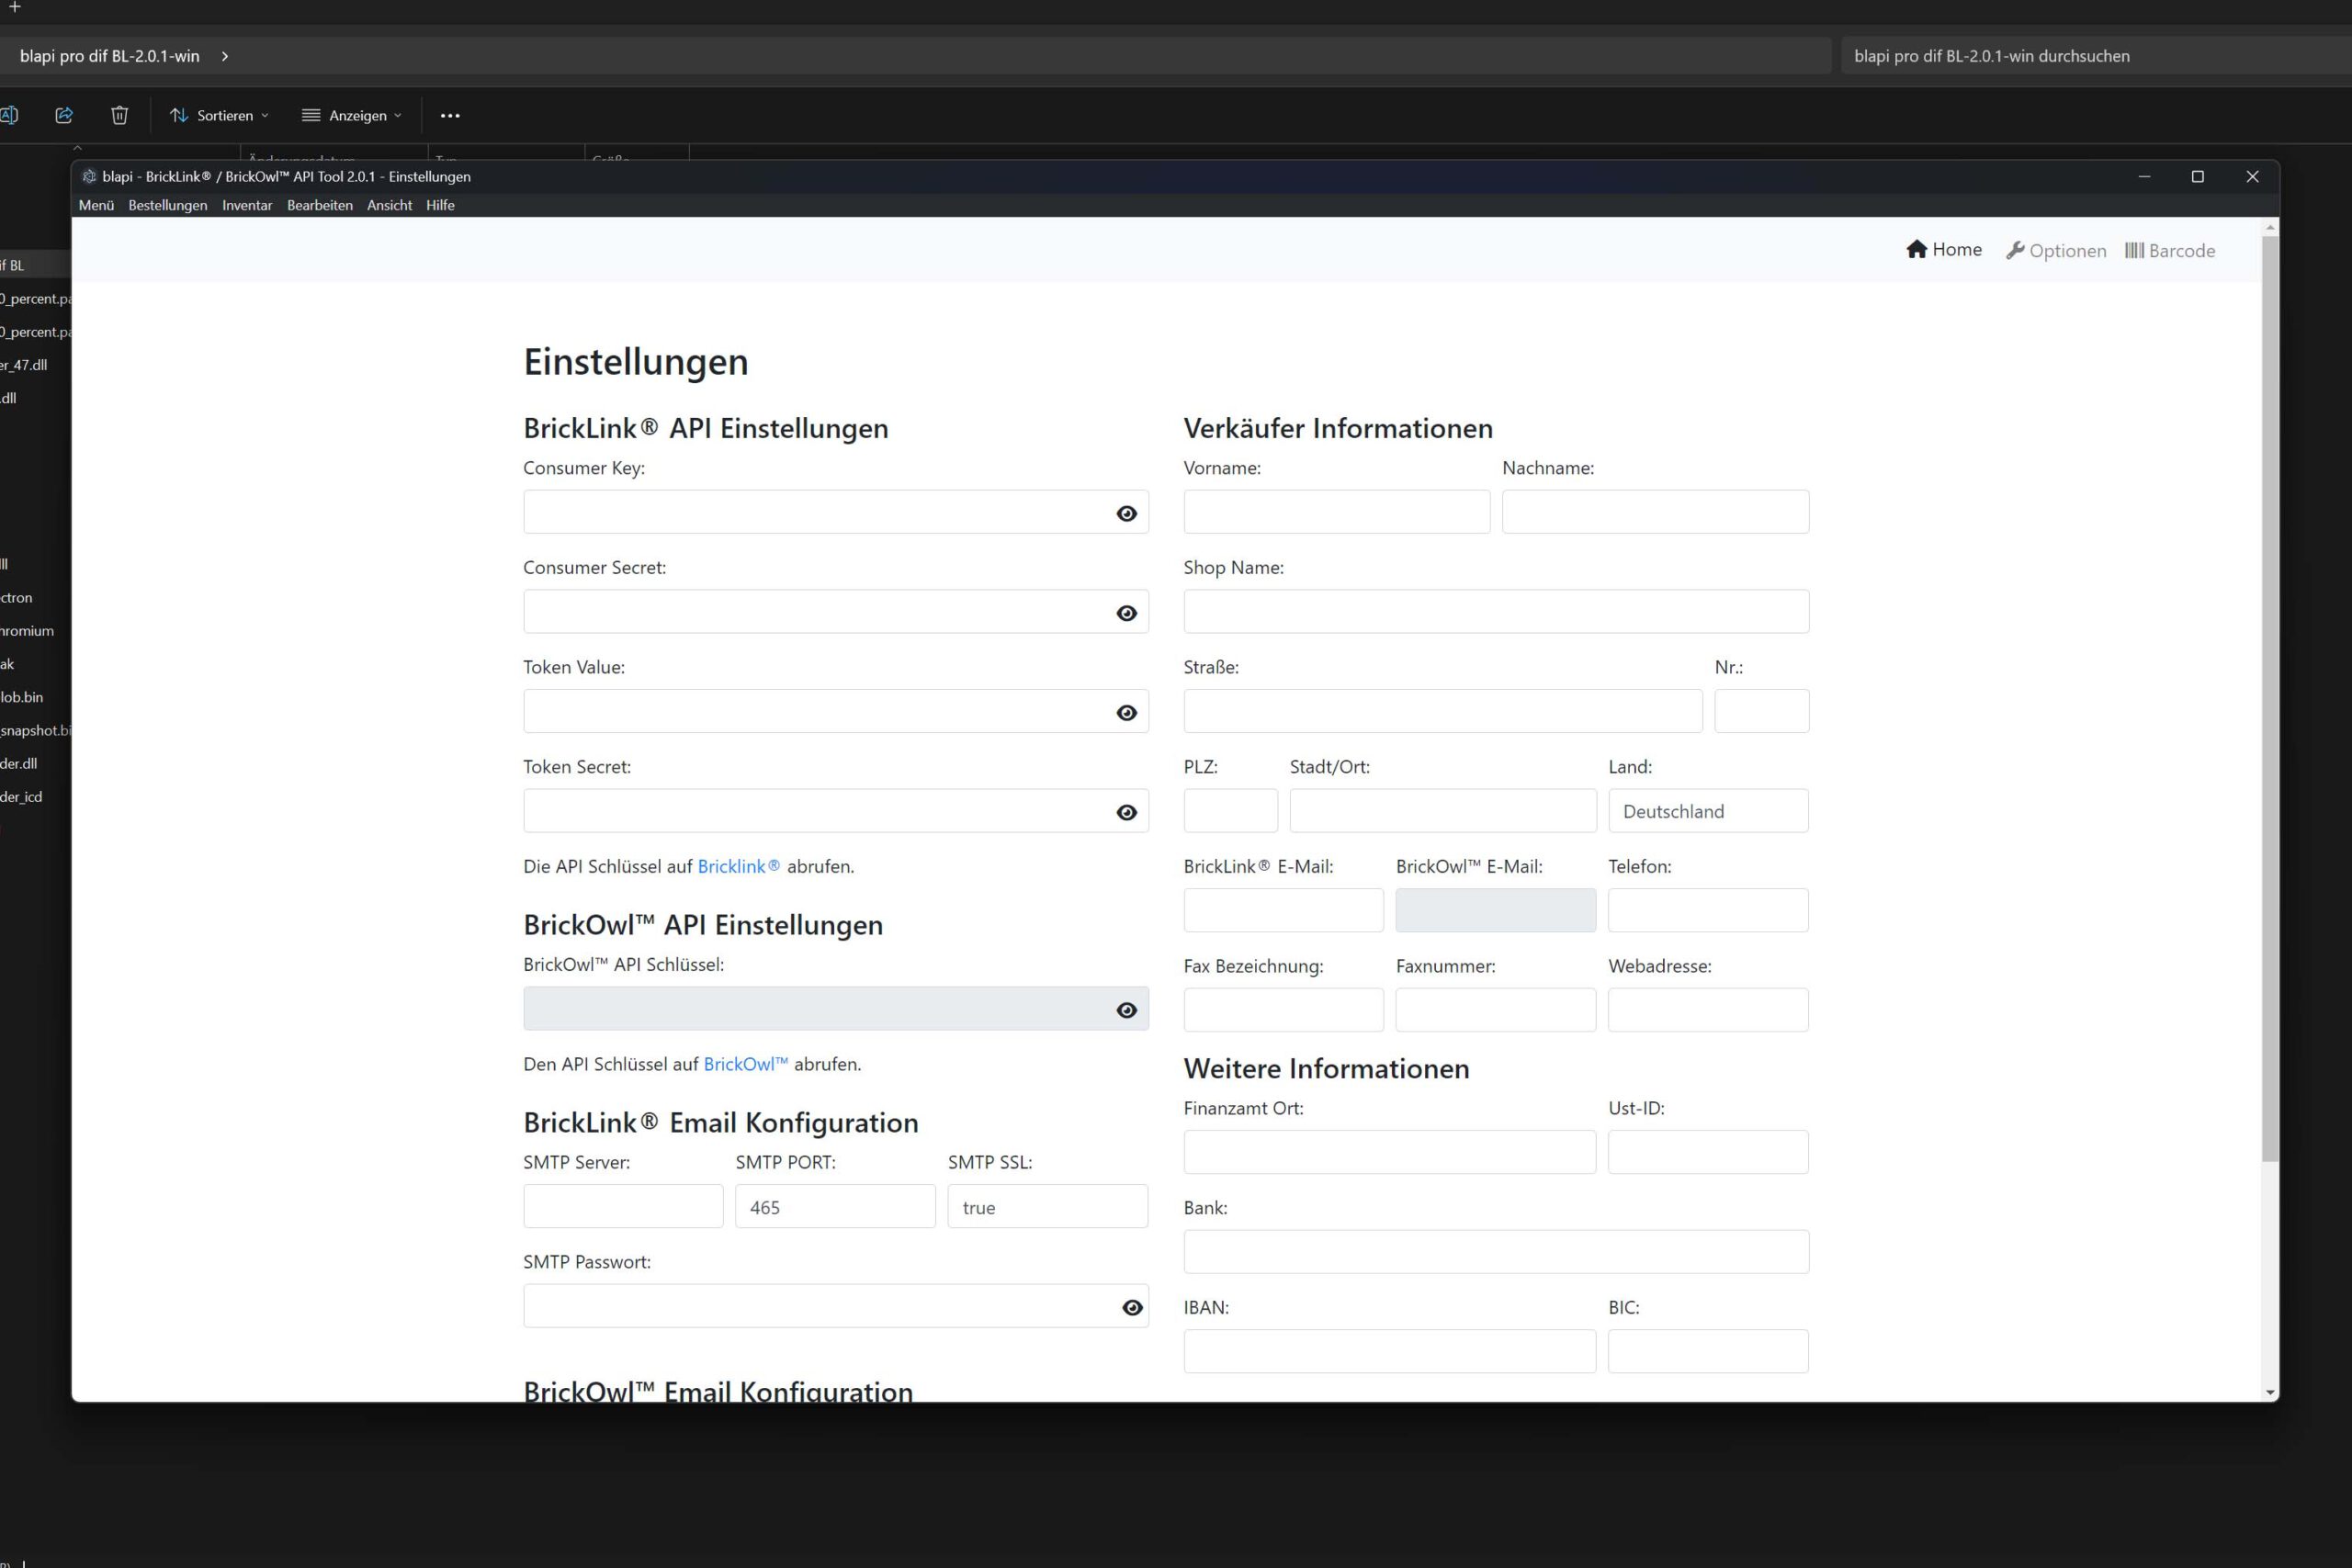Select er_47.dll file in Explorer list

coord(24,365)
